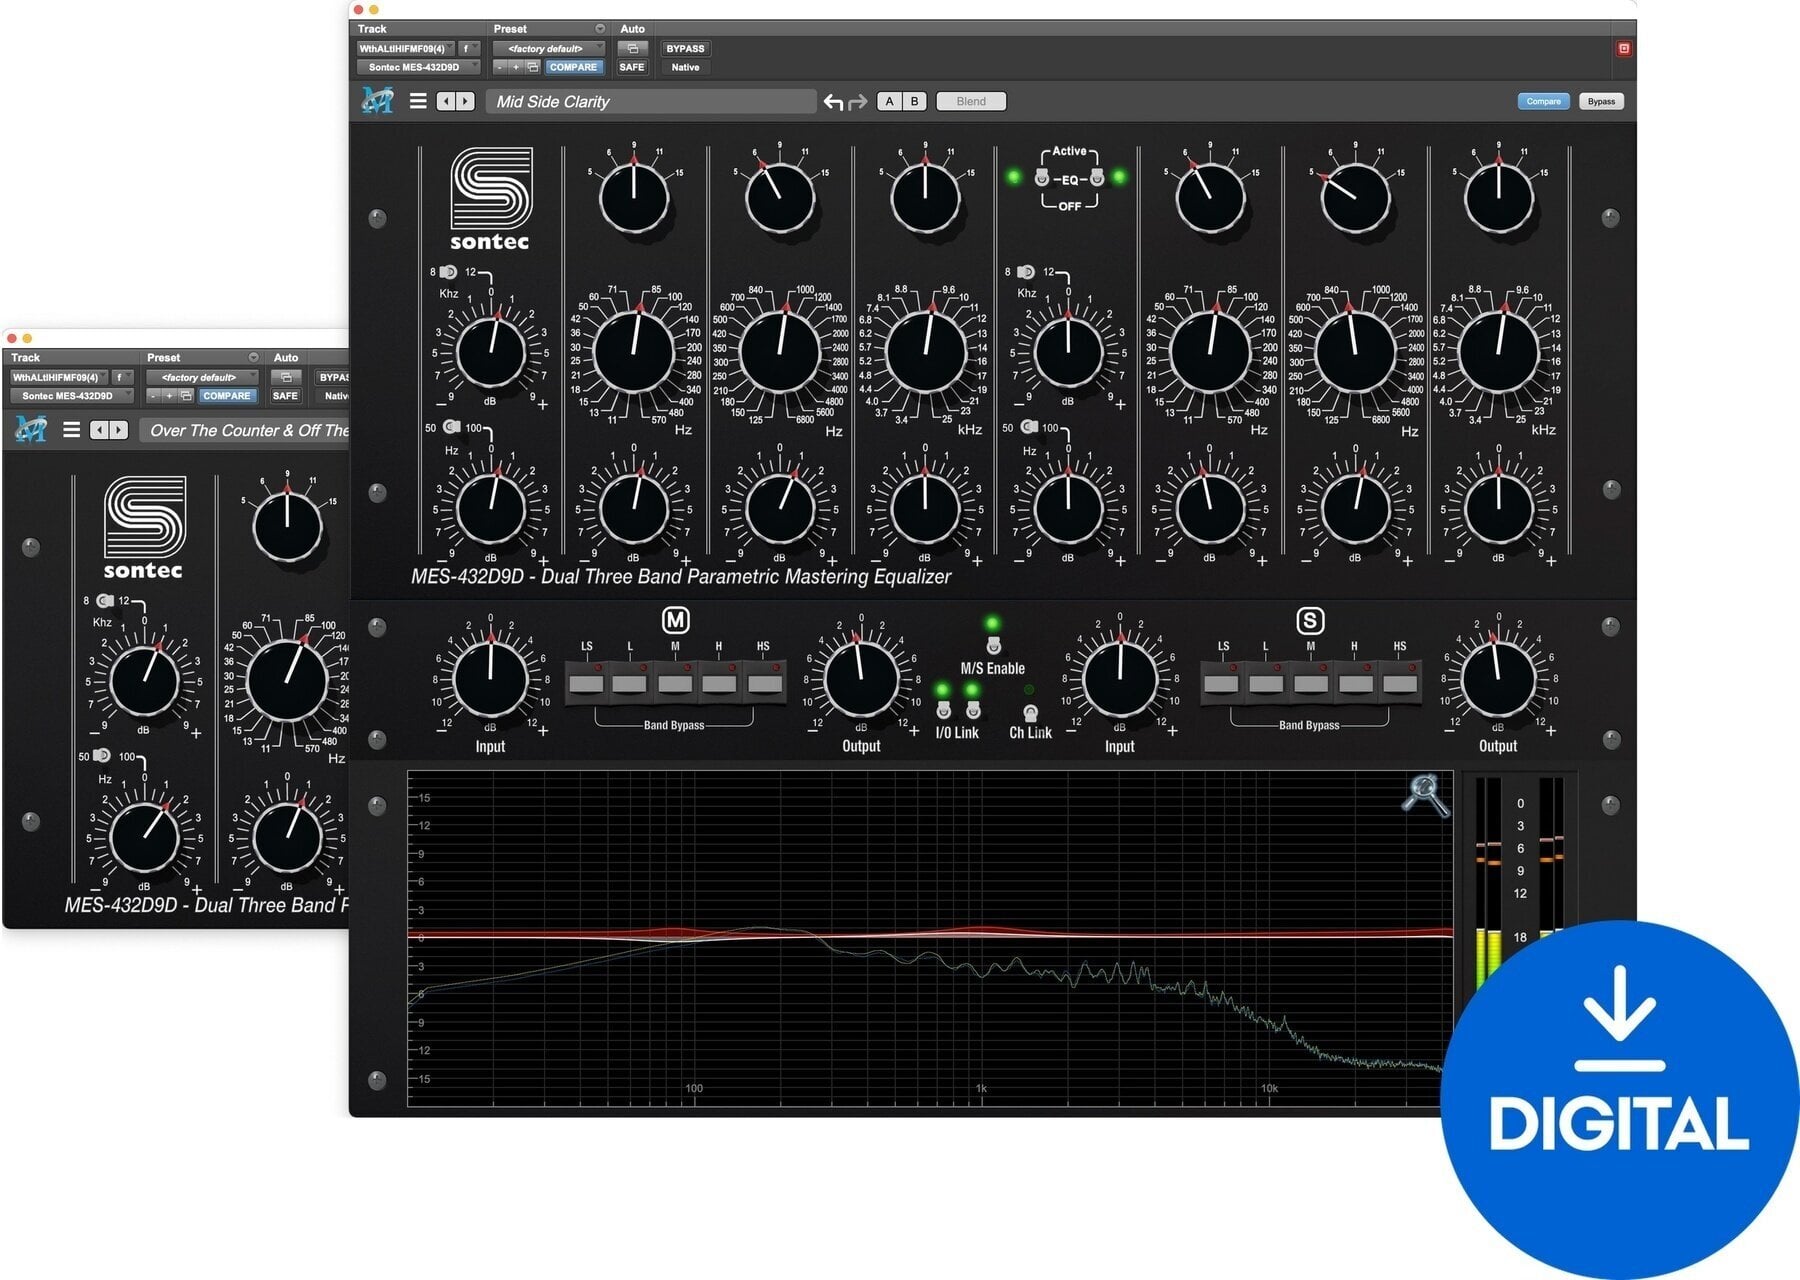Select the B settings slot
This screenshot has width=1800, height=1280.
(914, 101)
